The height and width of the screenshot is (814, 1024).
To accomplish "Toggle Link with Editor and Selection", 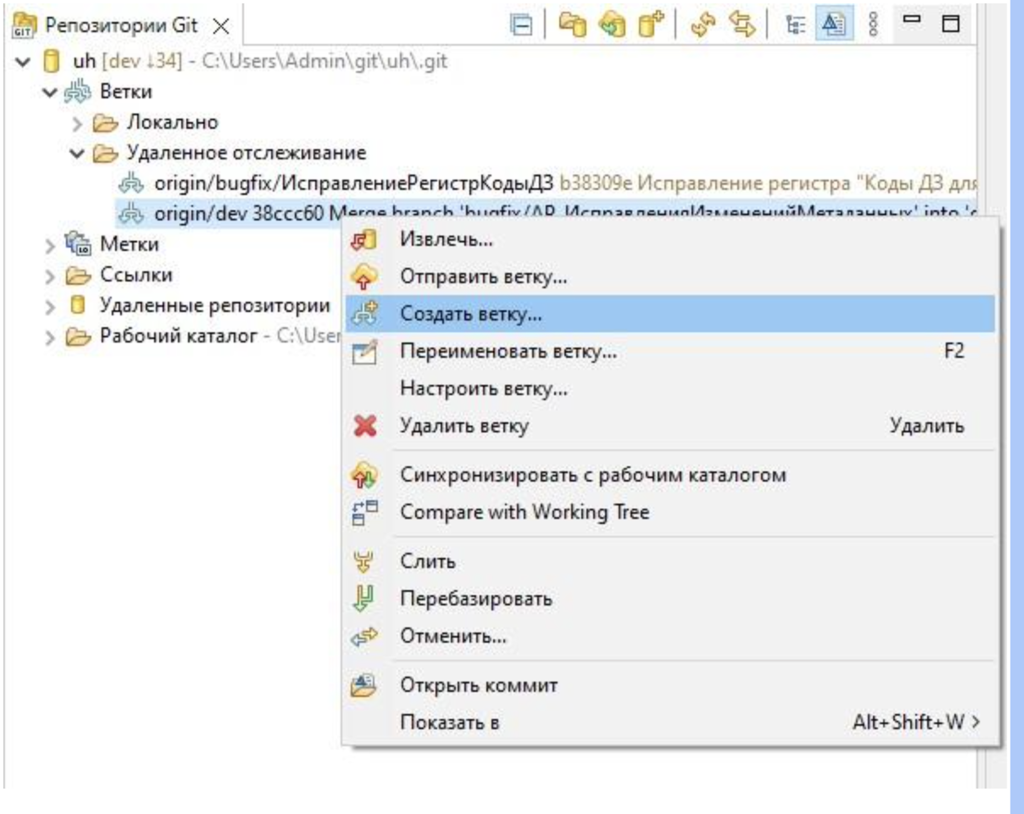I will tap(742, 25).
